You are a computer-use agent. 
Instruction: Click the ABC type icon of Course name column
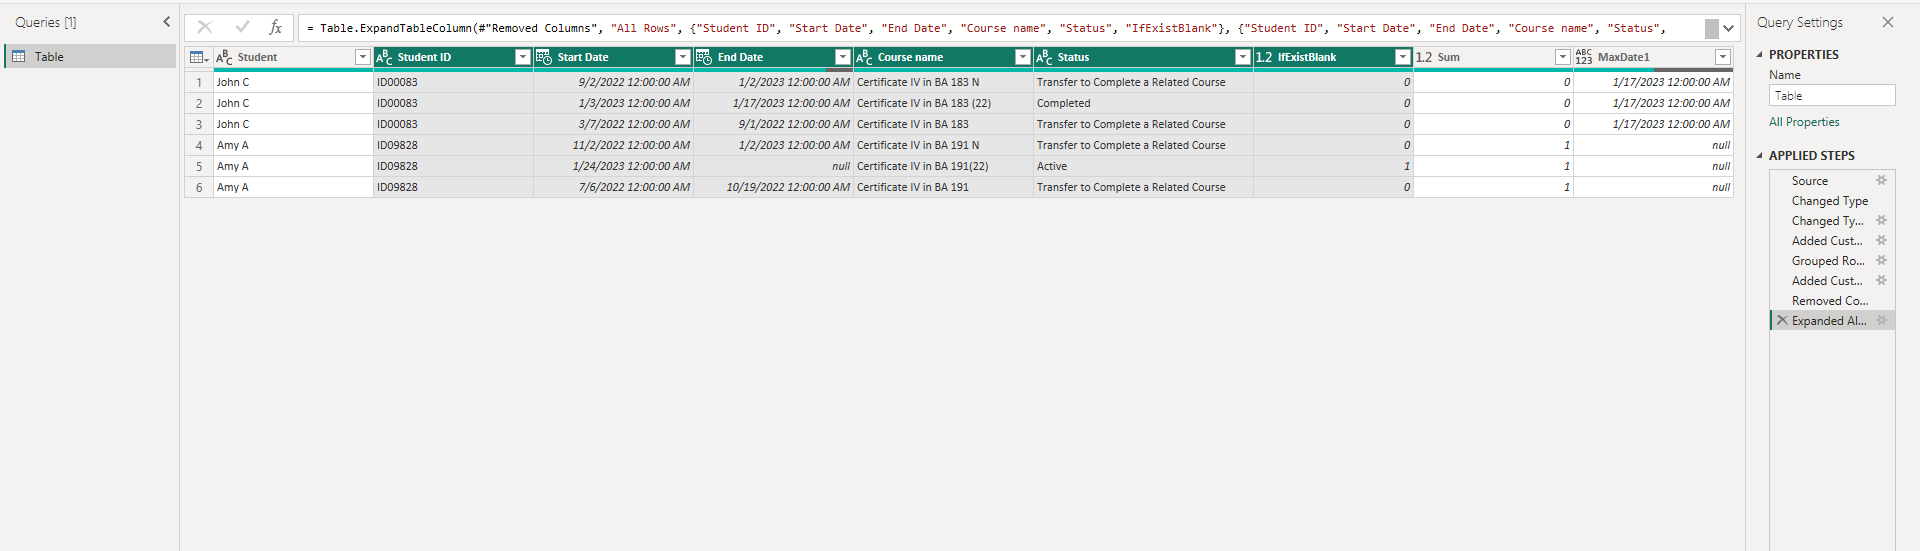click(865, 57)
